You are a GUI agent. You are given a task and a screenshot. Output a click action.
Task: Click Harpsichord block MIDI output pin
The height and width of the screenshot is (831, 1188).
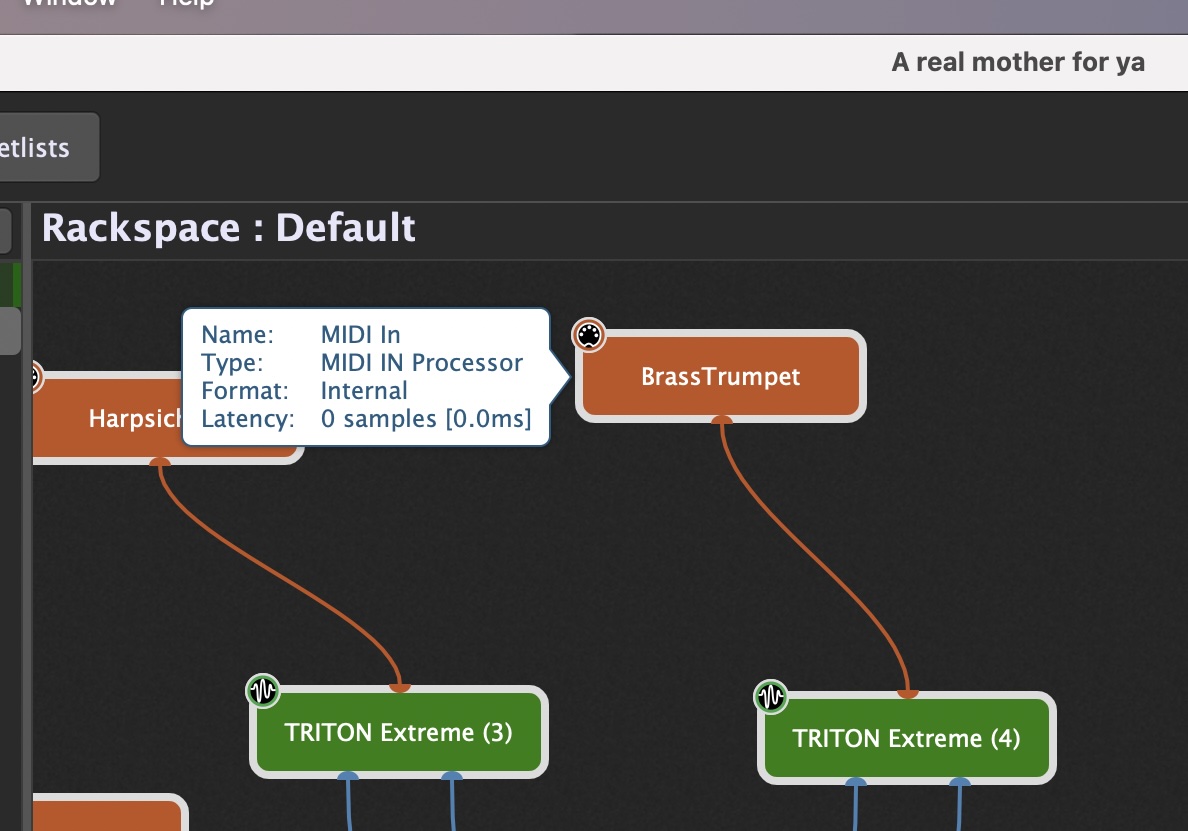pyautogui.click(x=160, y=461)
